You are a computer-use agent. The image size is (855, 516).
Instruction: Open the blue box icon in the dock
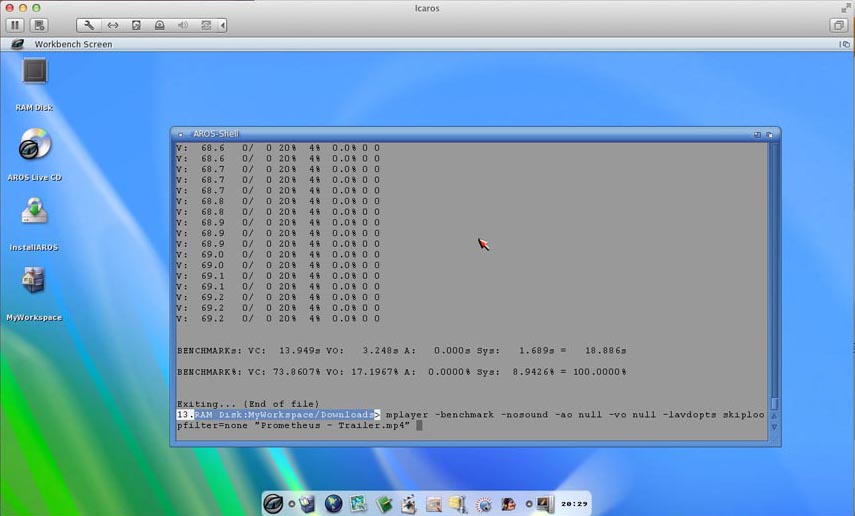coord(308,503)
